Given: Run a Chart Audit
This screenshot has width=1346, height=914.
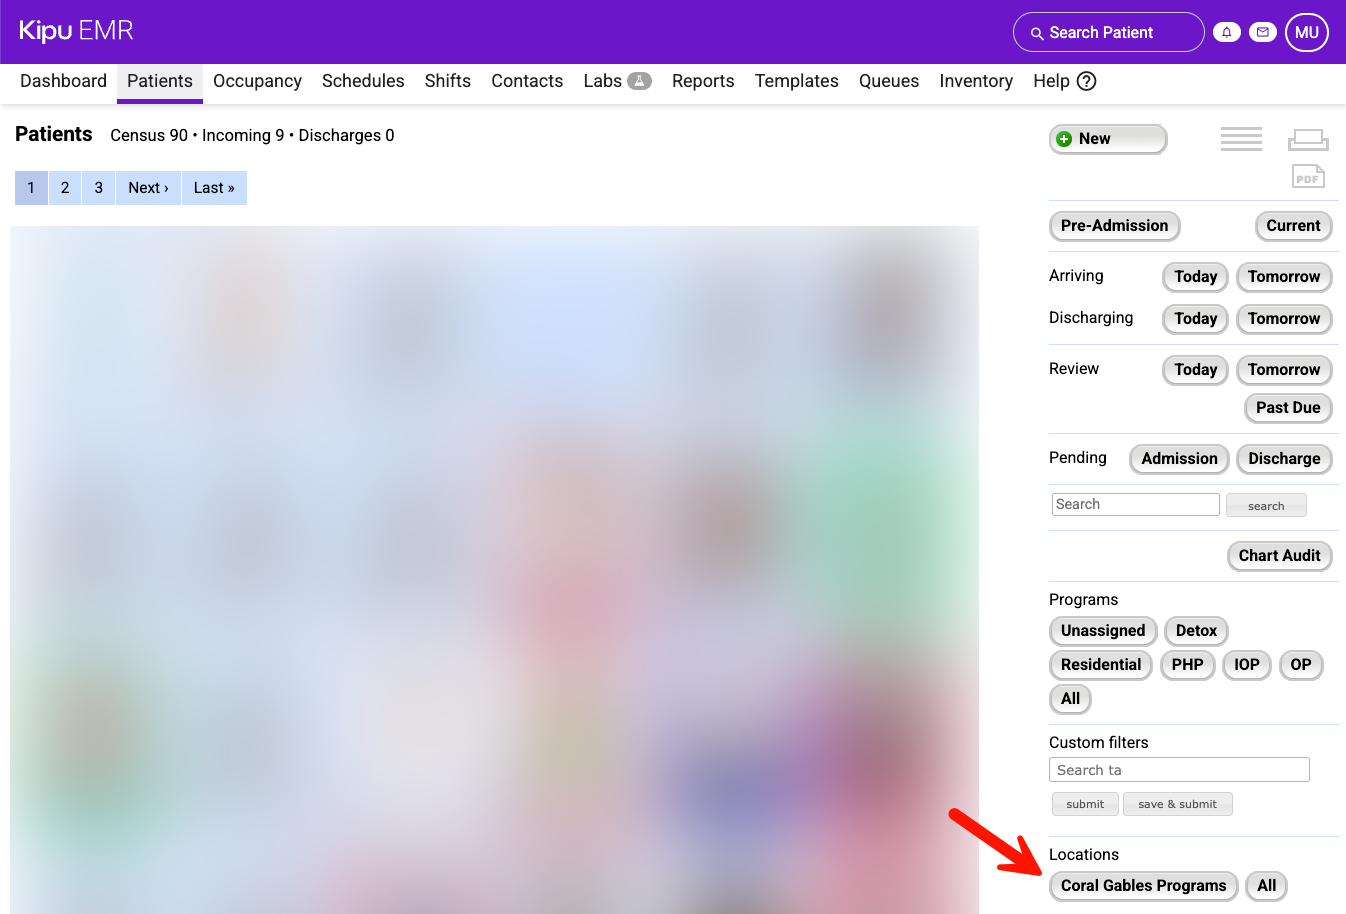Looking at the screenshot, I should pos(1279,555).
